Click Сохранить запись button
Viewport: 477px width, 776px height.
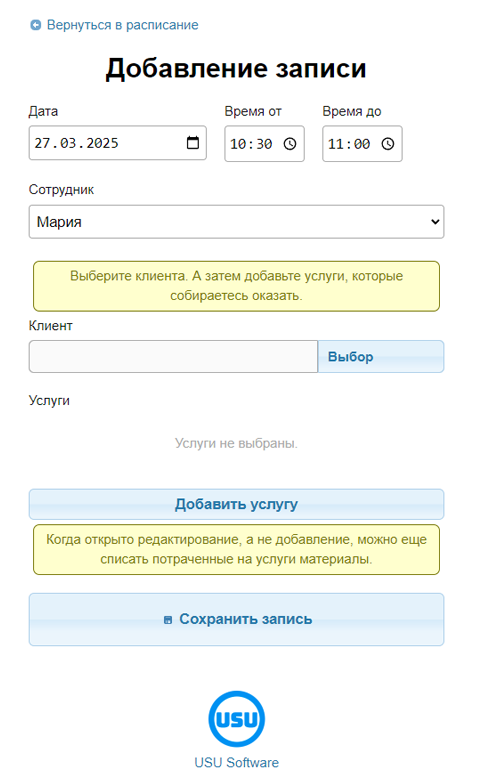(237, 619)
